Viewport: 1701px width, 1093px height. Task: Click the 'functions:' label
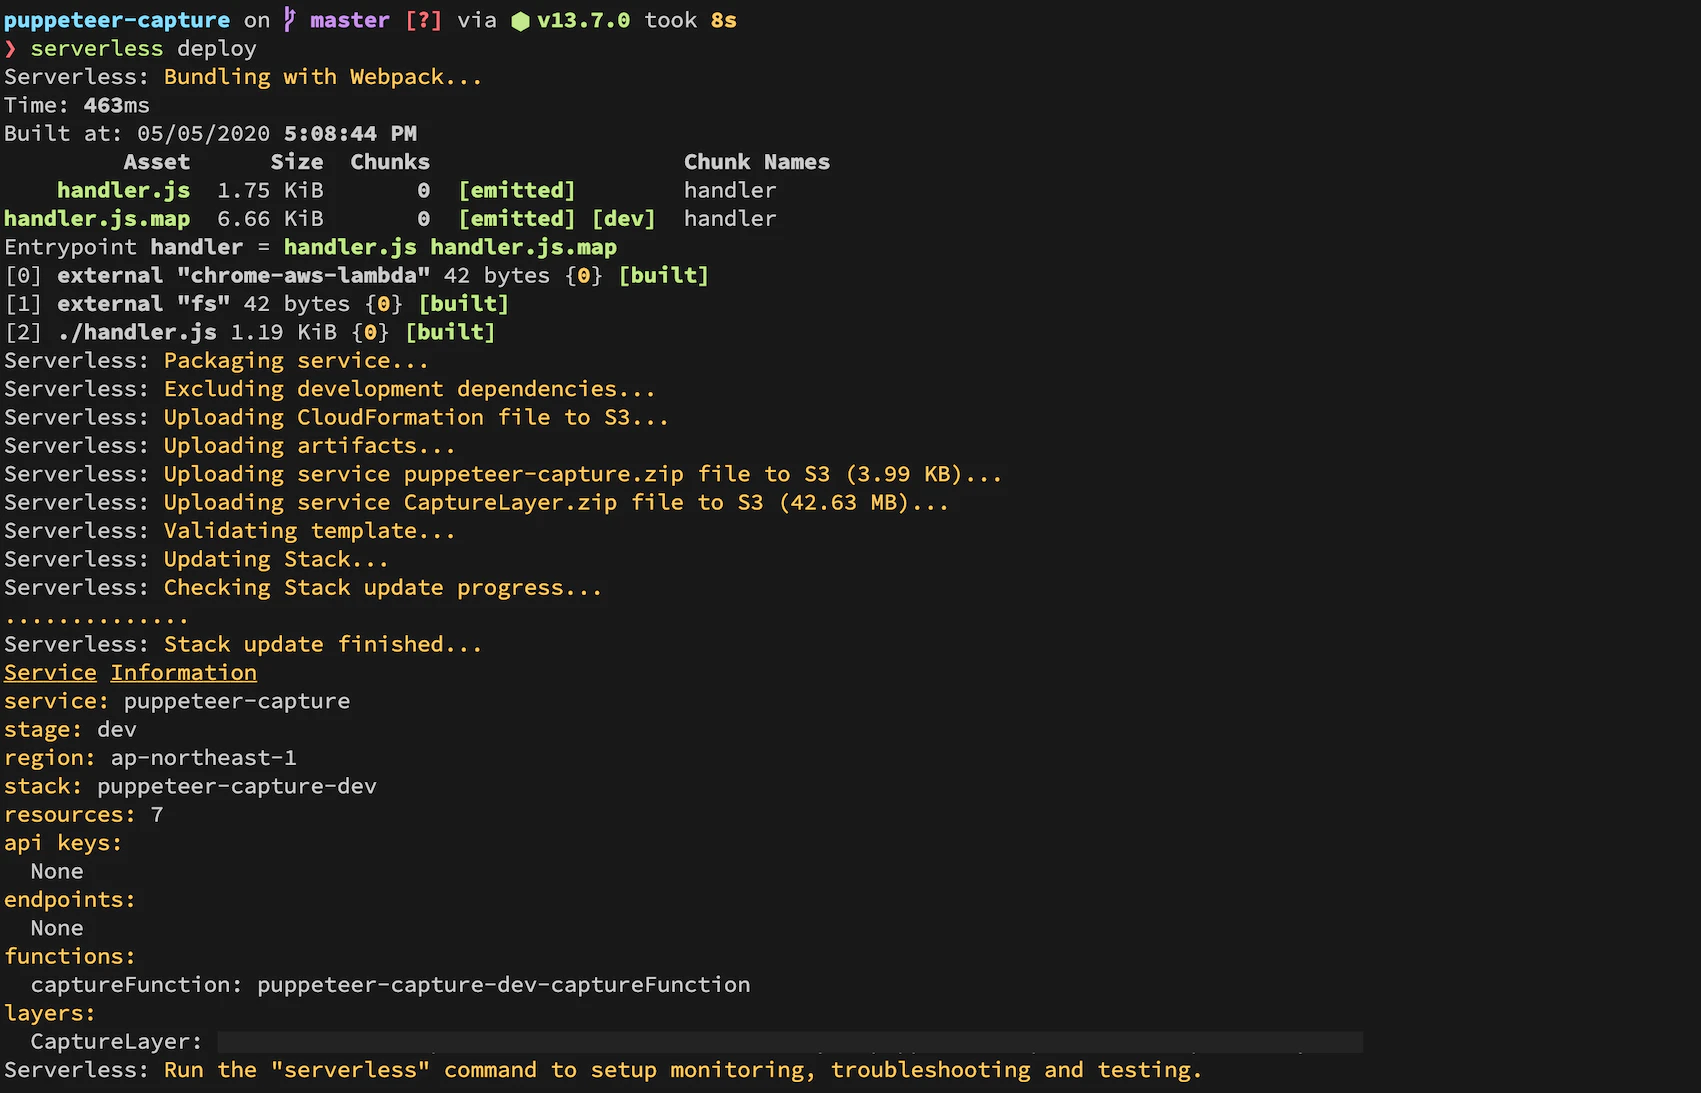pos(70,957)
